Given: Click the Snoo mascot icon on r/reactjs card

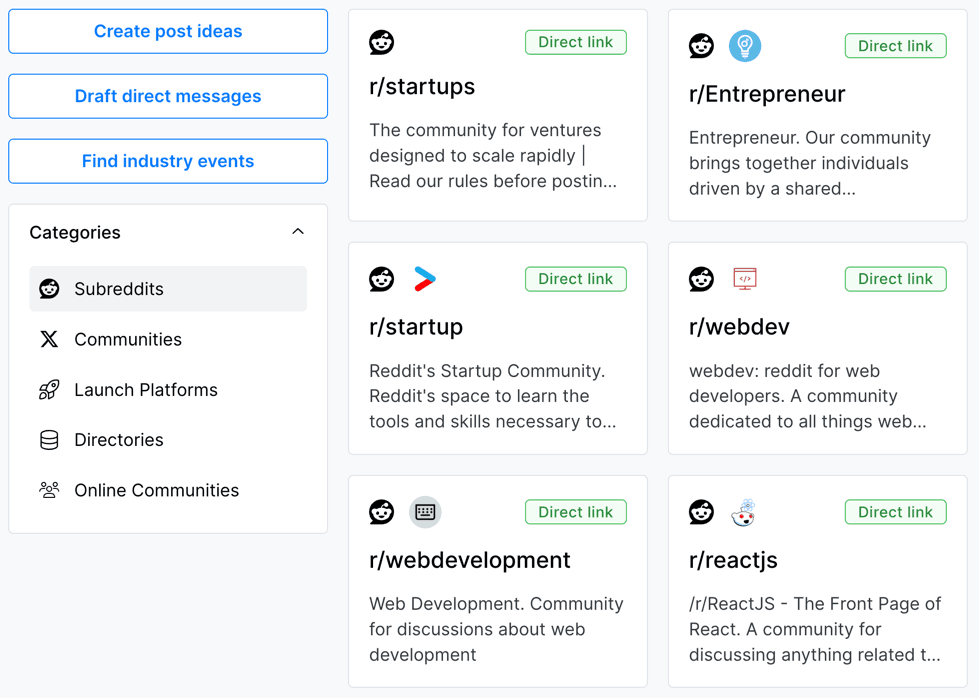Looking at the screenshot, I should (743, 513).
